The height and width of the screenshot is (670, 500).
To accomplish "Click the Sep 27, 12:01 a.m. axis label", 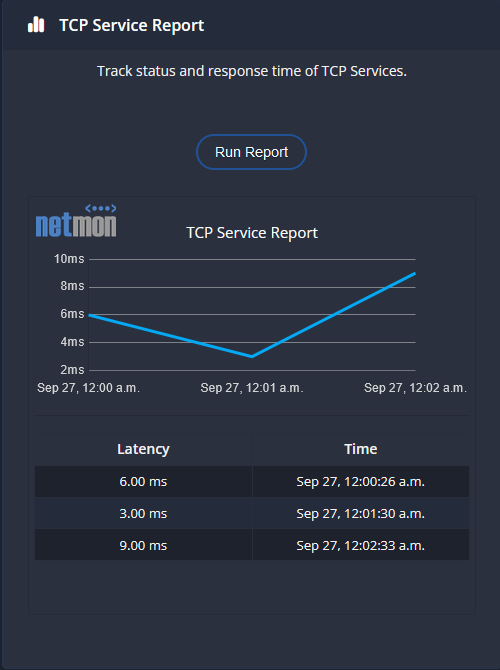I will pos(252,388).
